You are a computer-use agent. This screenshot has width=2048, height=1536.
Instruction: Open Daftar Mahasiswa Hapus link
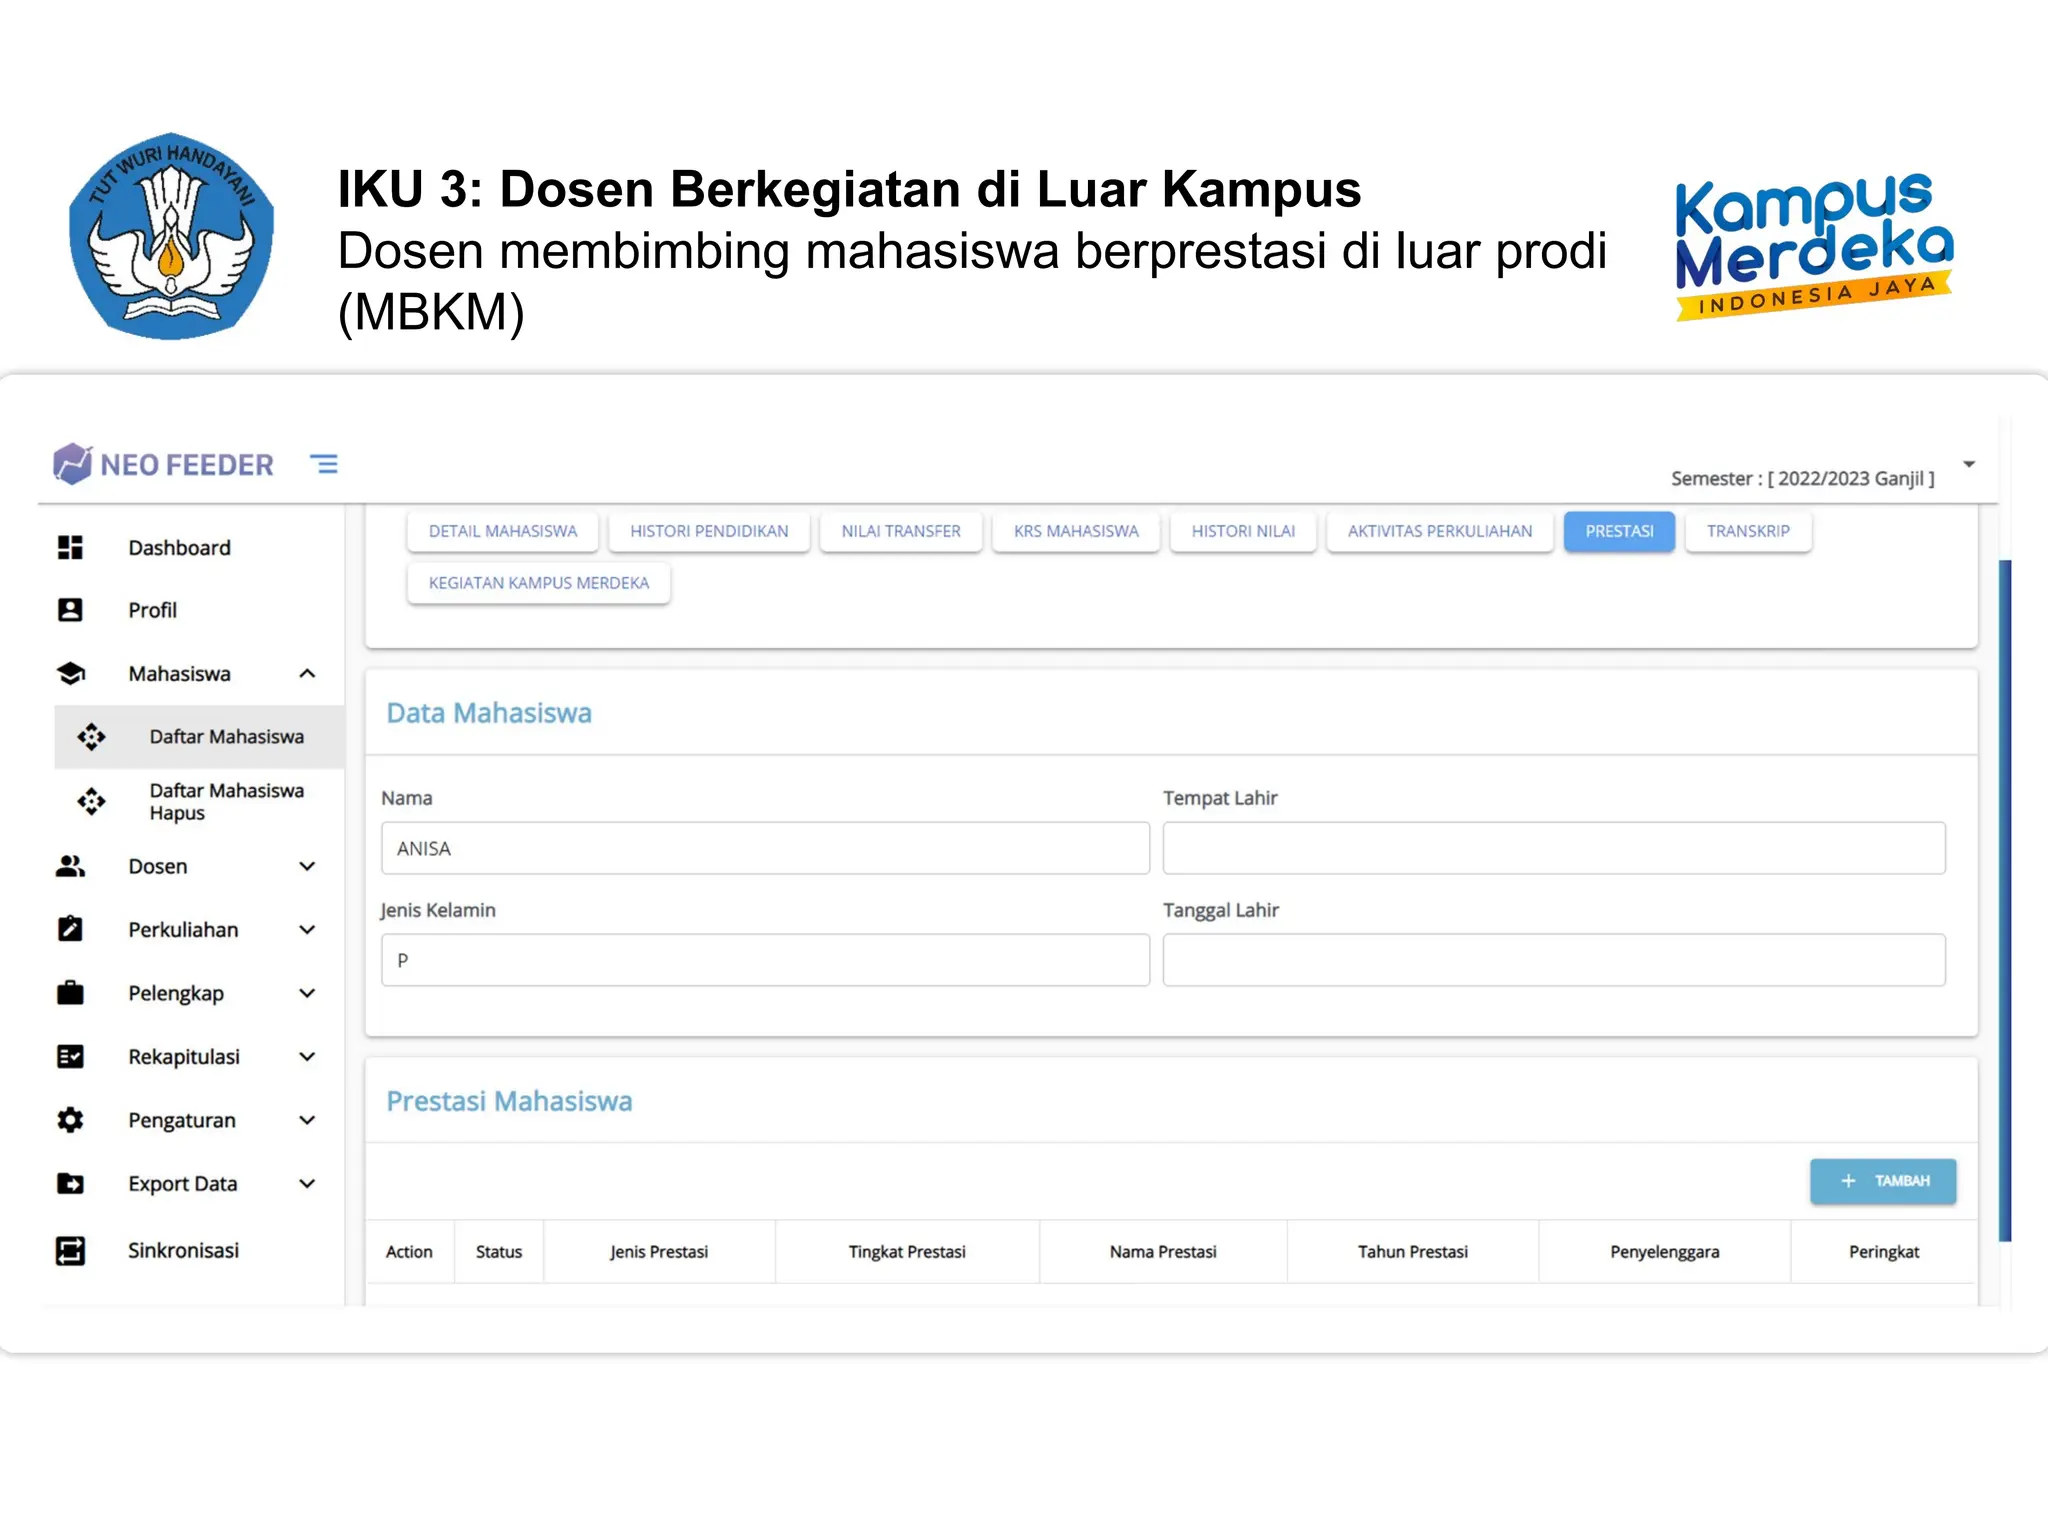[226, 801]
